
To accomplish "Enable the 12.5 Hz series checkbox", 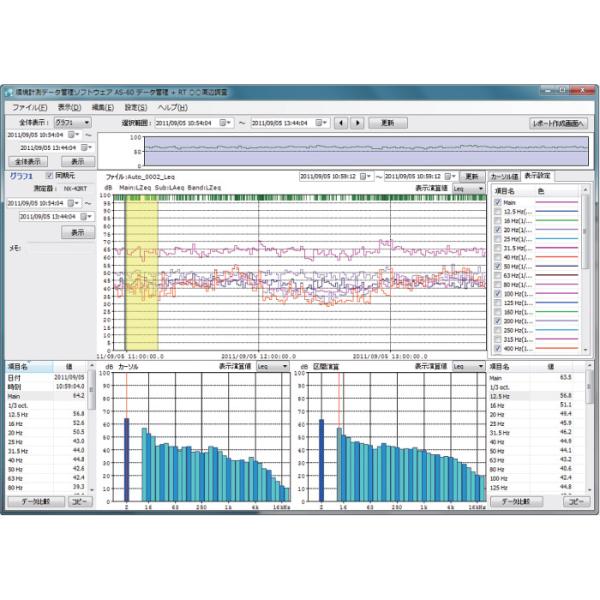I will click(x=497, y=212).
